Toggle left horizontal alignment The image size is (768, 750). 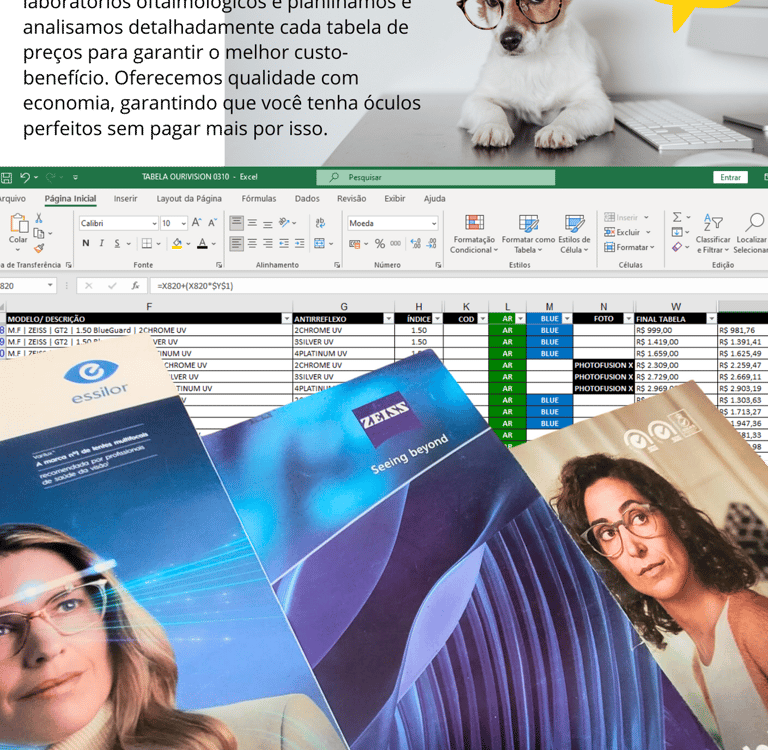pos(237,243)
